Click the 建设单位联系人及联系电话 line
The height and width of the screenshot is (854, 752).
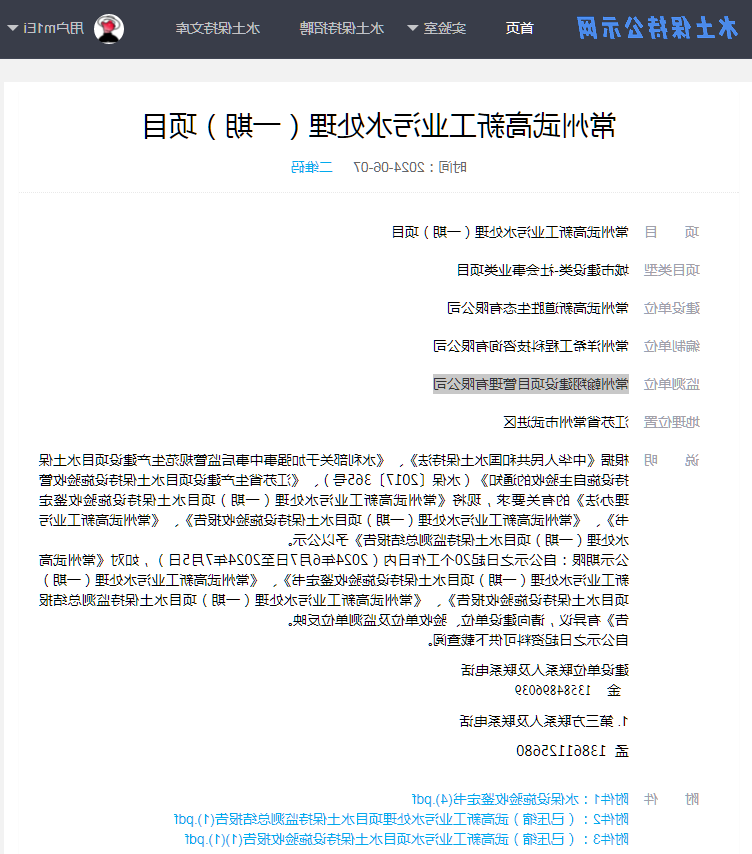tap(545, 670)
